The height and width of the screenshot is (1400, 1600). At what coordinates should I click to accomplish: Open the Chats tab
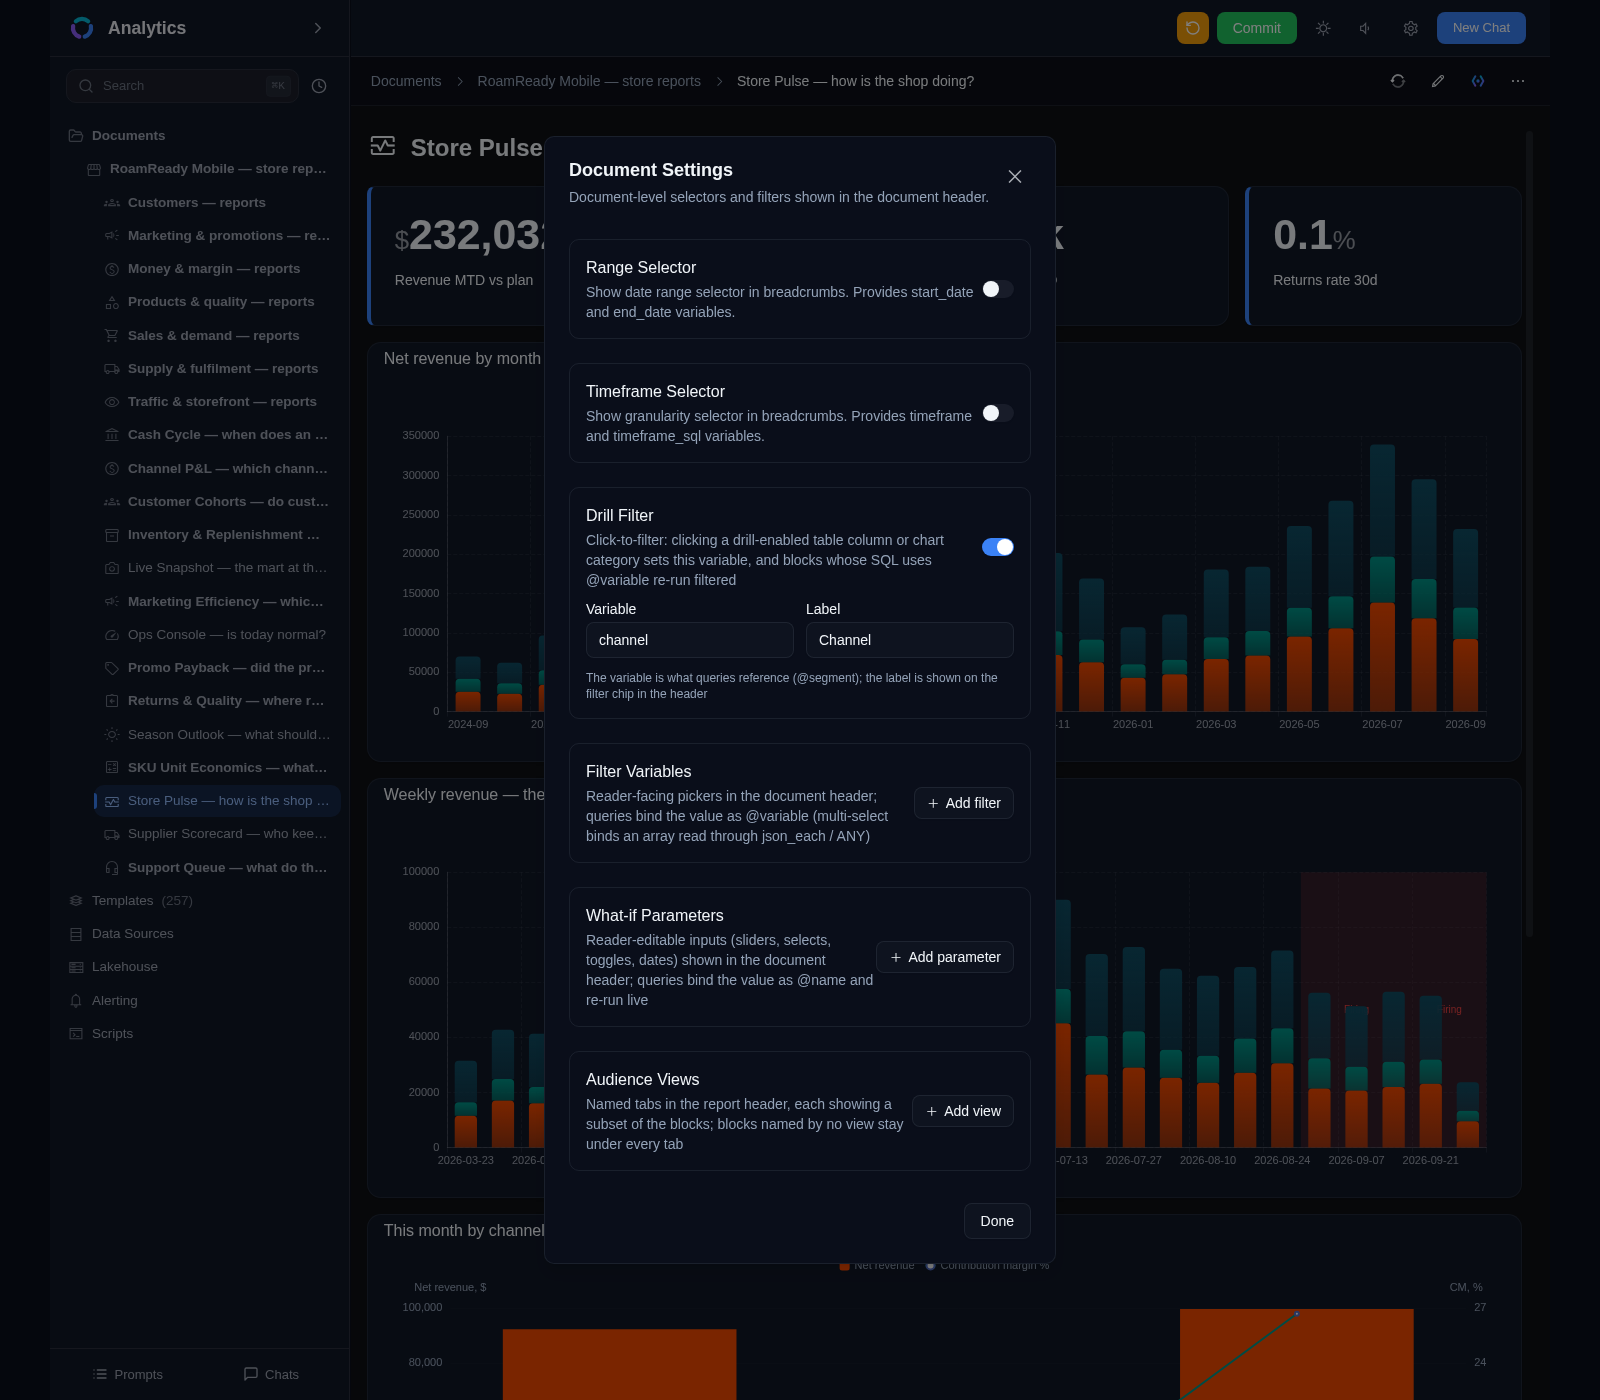(x=271, y=1375)
